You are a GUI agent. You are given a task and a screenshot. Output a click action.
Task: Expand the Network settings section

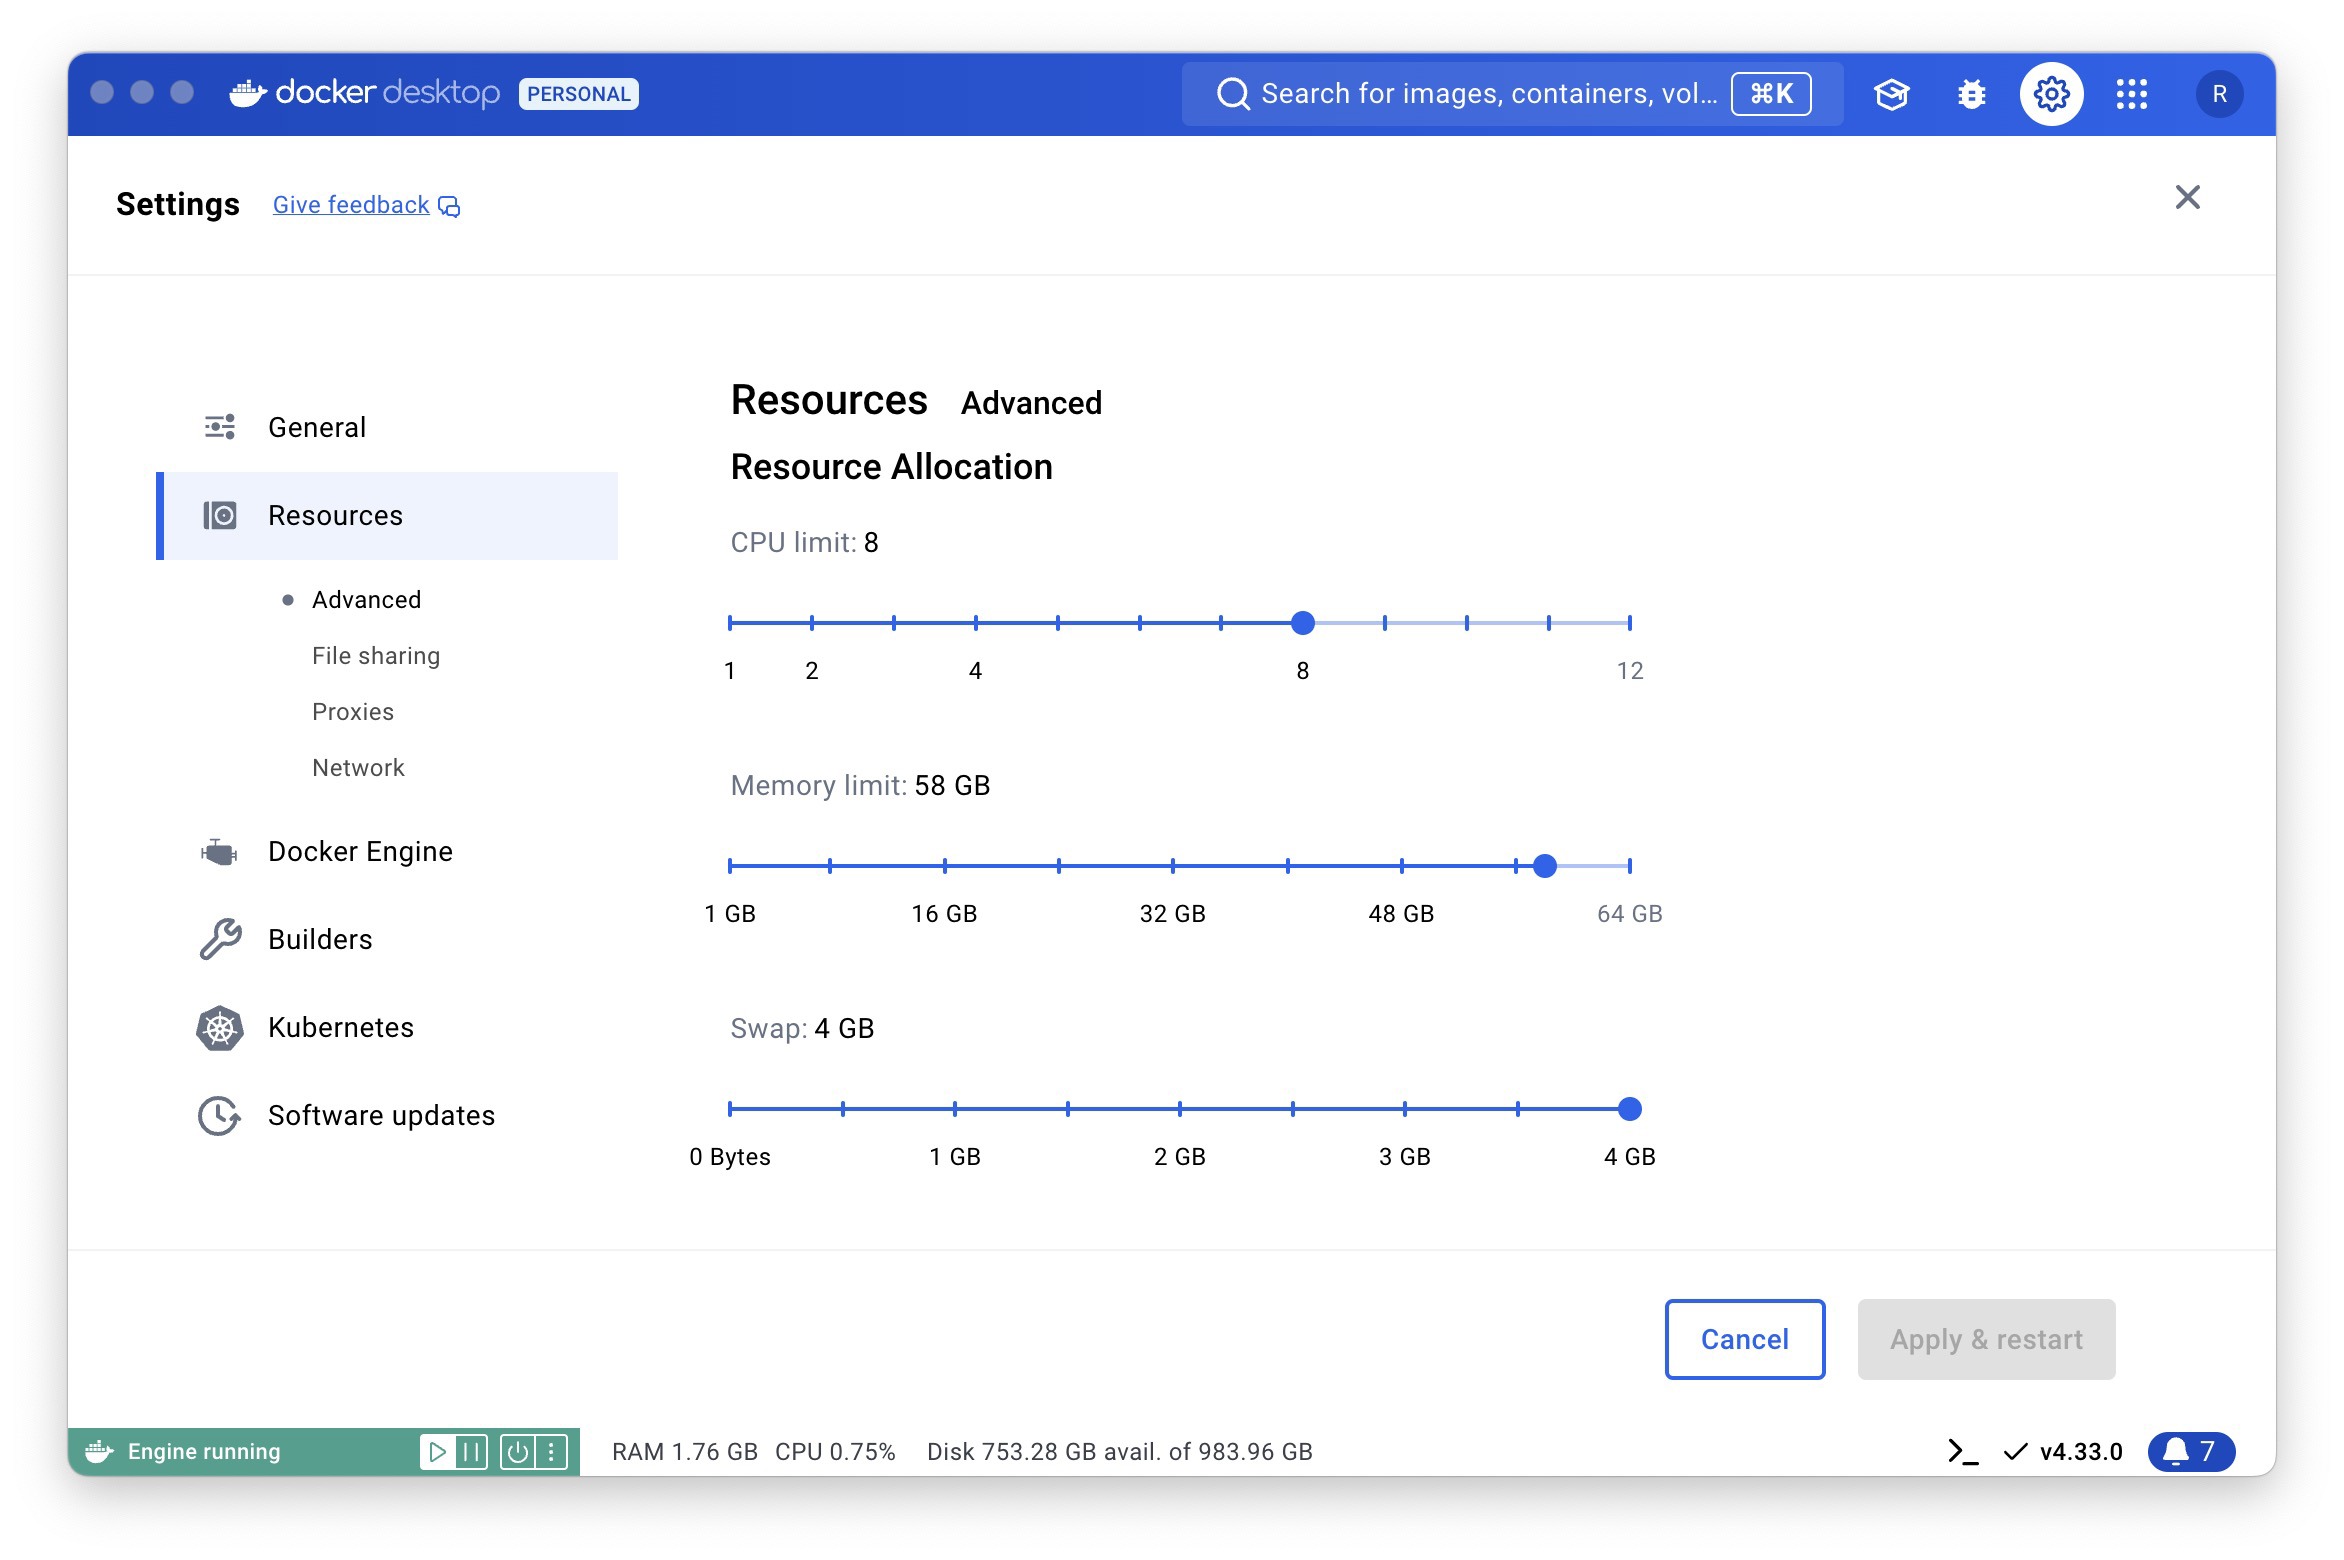357,766
